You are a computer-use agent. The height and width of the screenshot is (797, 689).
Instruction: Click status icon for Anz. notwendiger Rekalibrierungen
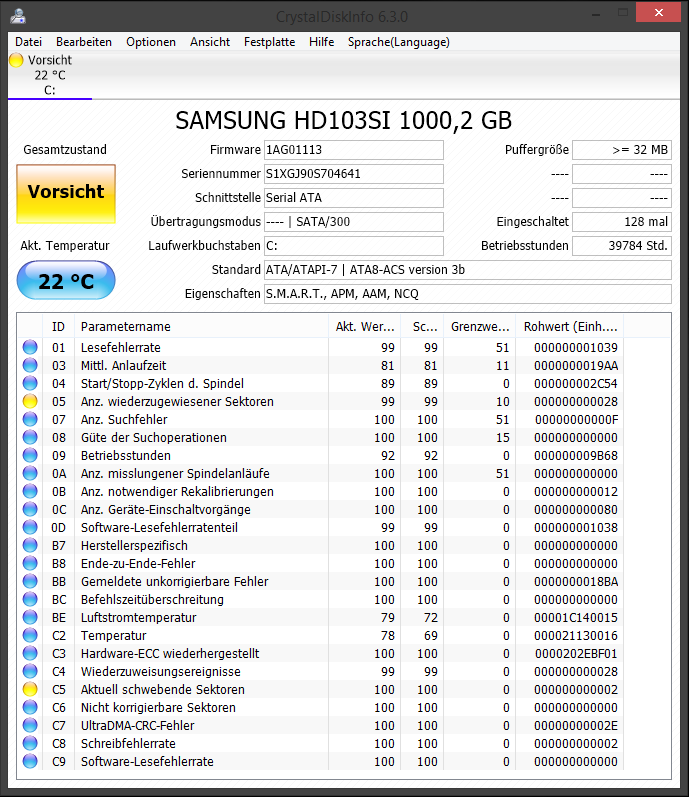[30, 491]
